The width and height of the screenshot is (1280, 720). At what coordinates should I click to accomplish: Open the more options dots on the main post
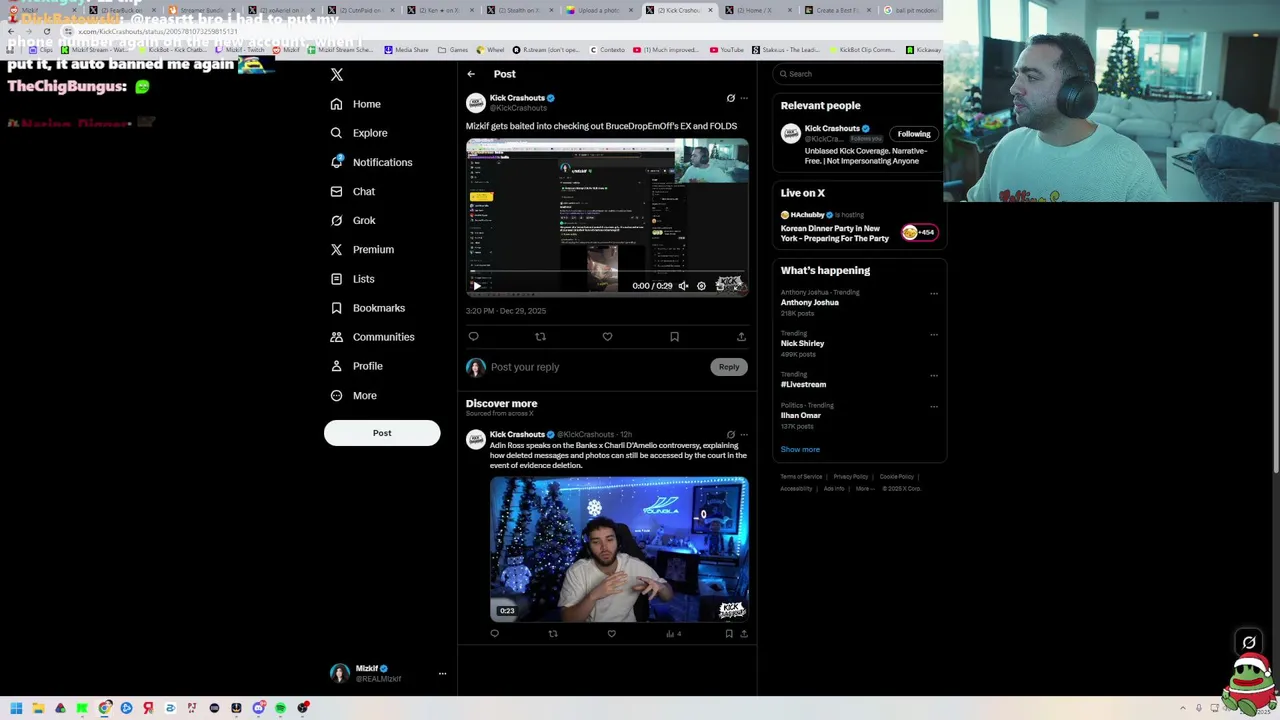click(x=744, y=98)
